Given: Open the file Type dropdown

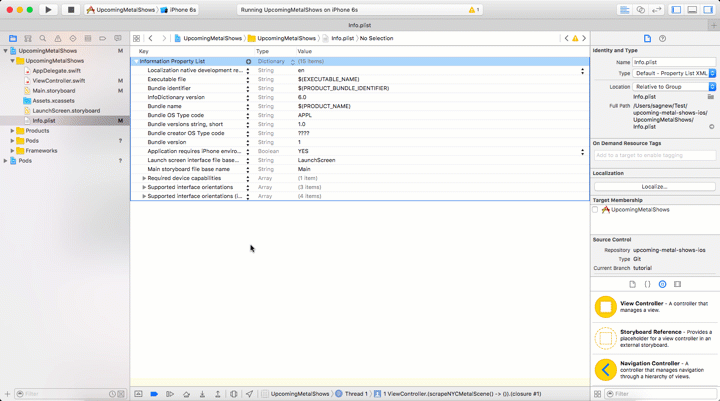Looking at the screenshot, I should [674, 73].
